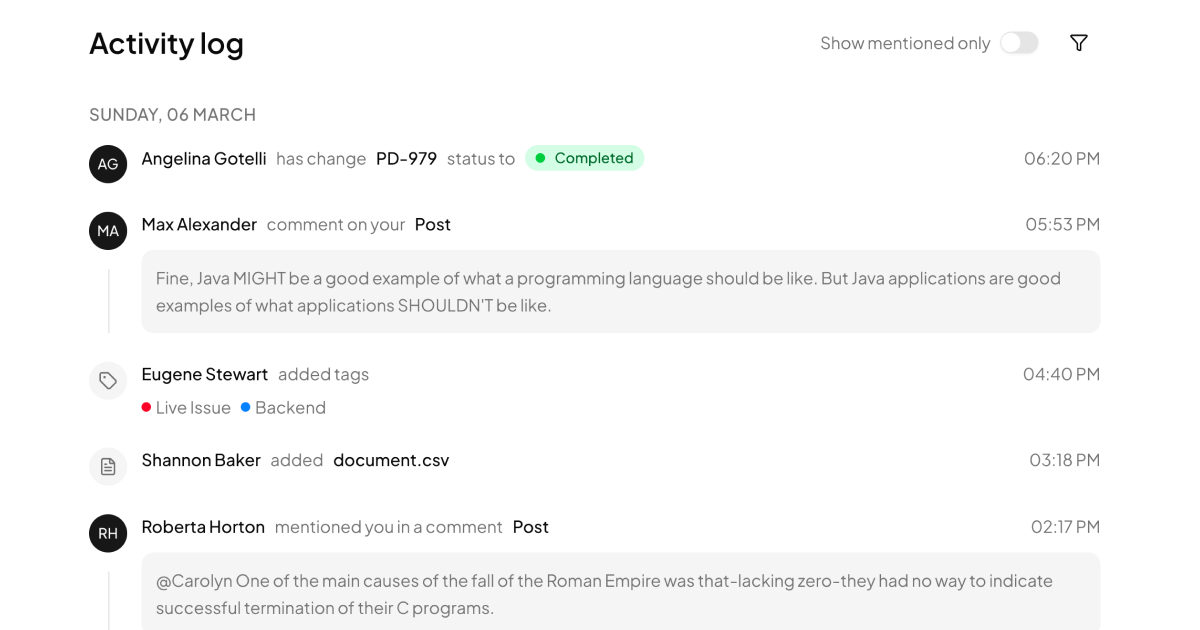Click the document icon beside Shannon Baker's entry

click(x=108, y=466)
